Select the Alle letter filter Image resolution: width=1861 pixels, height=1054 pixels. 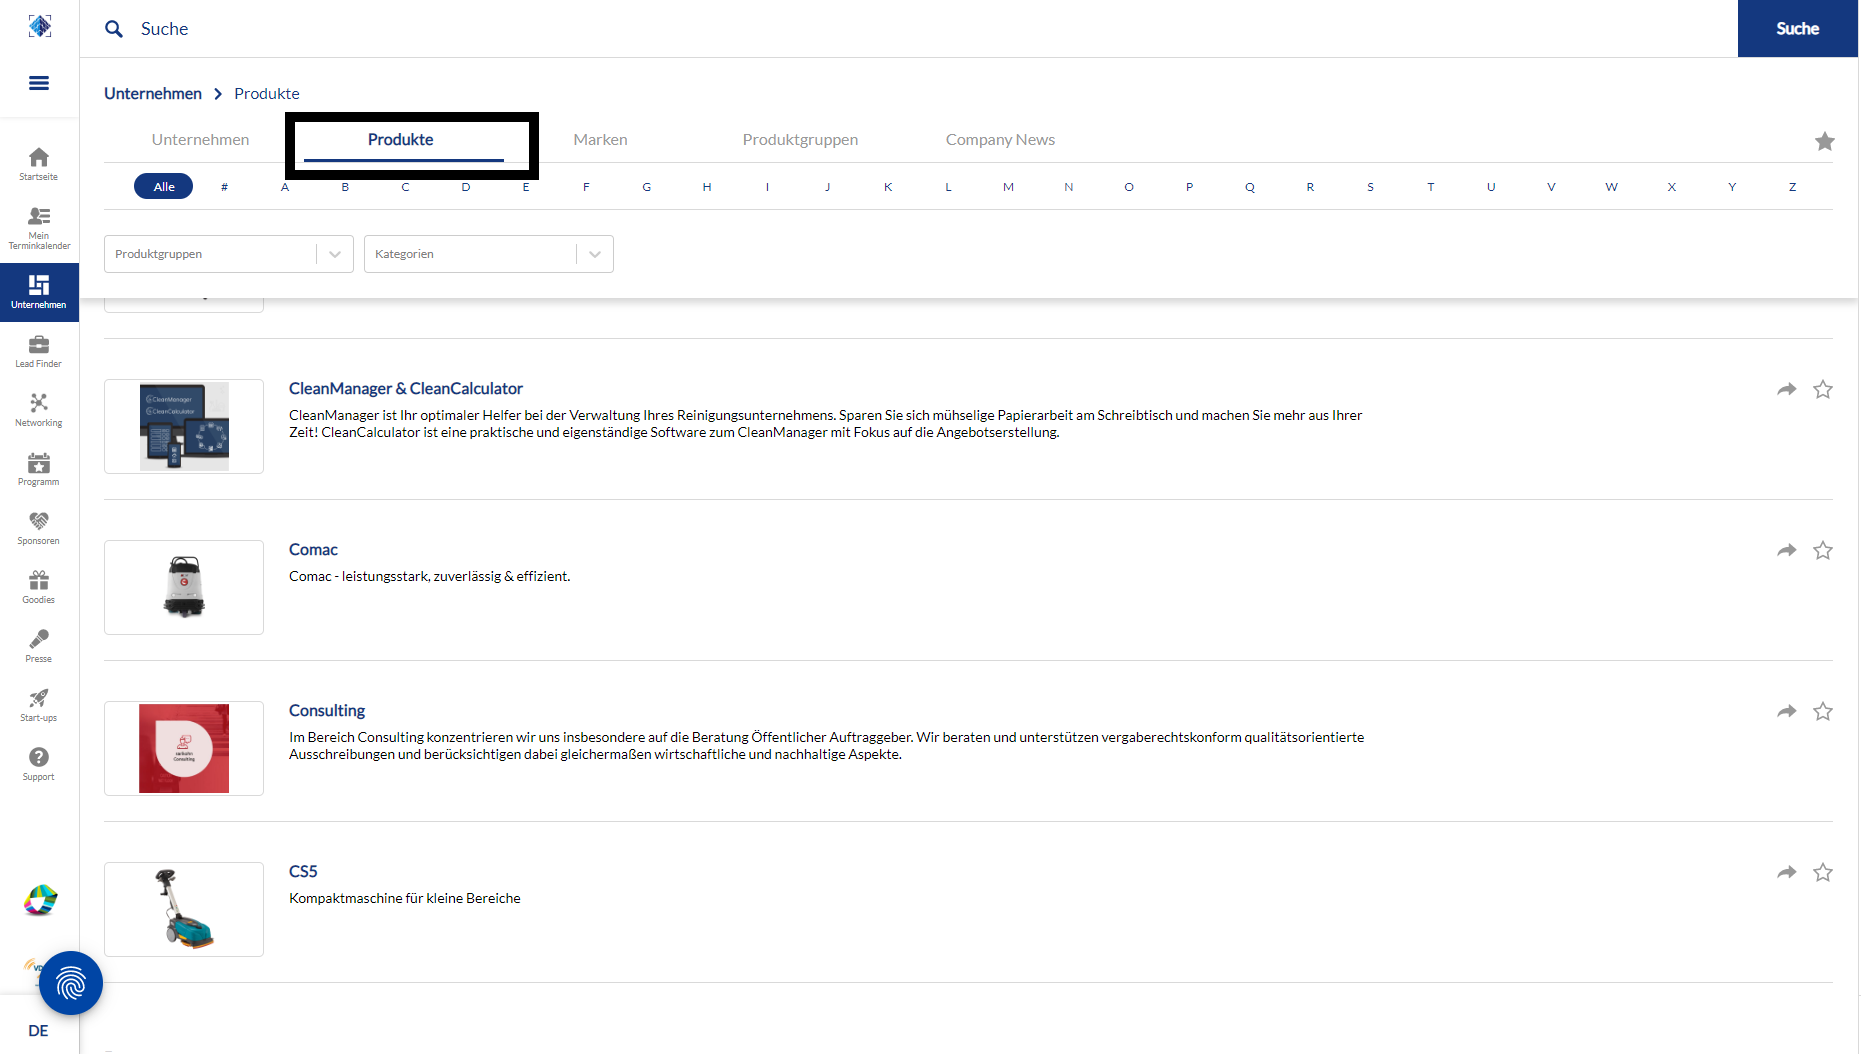click(x=164, y=187)
